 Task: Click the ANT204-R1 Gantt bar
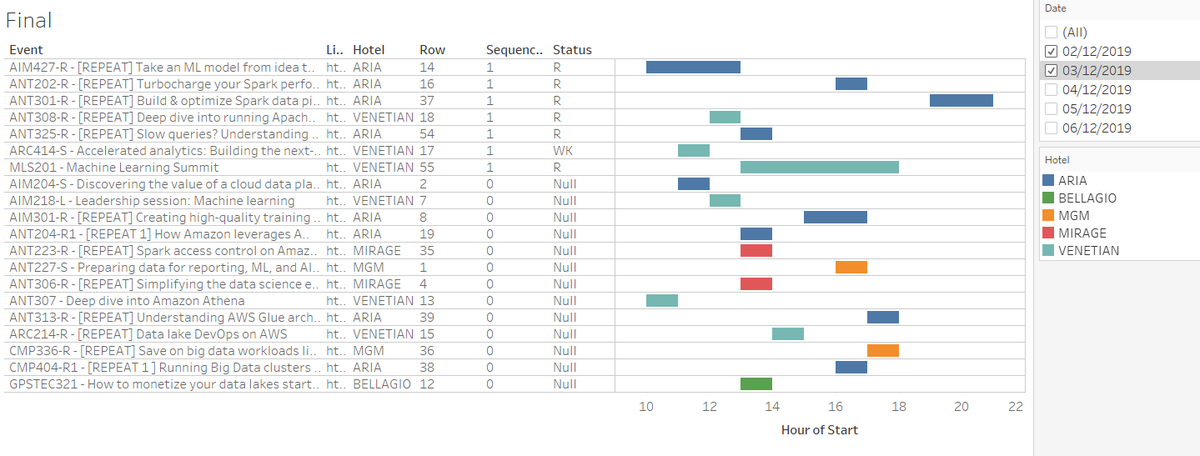(756, 234)
